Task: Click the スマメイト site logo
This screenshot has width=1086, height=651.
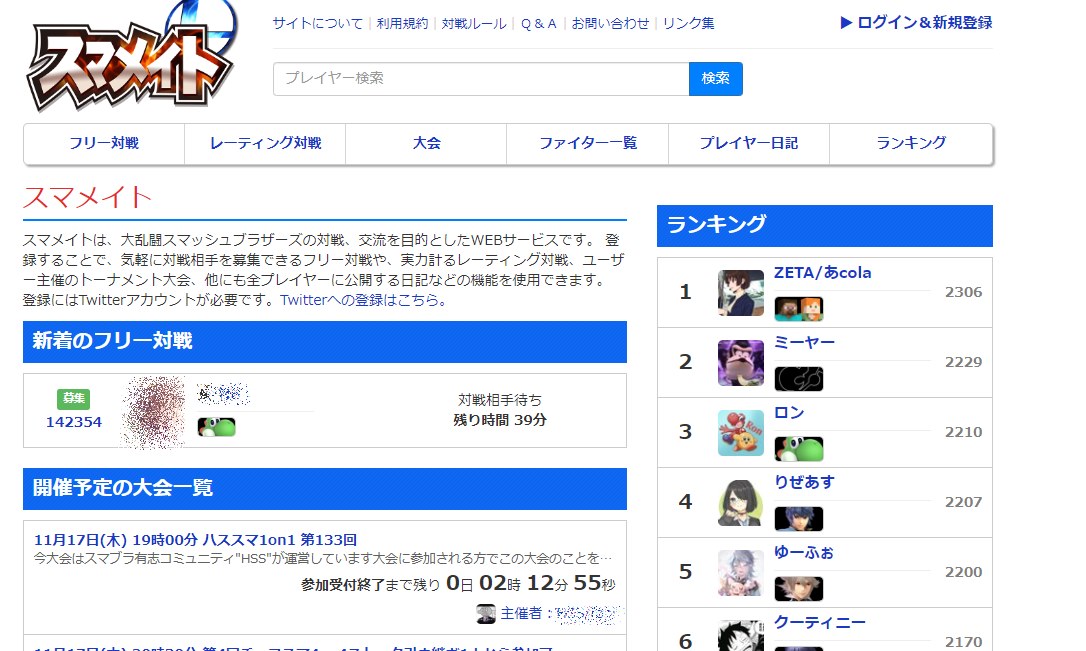Action: pyautogui.click(x=132, y=57)
